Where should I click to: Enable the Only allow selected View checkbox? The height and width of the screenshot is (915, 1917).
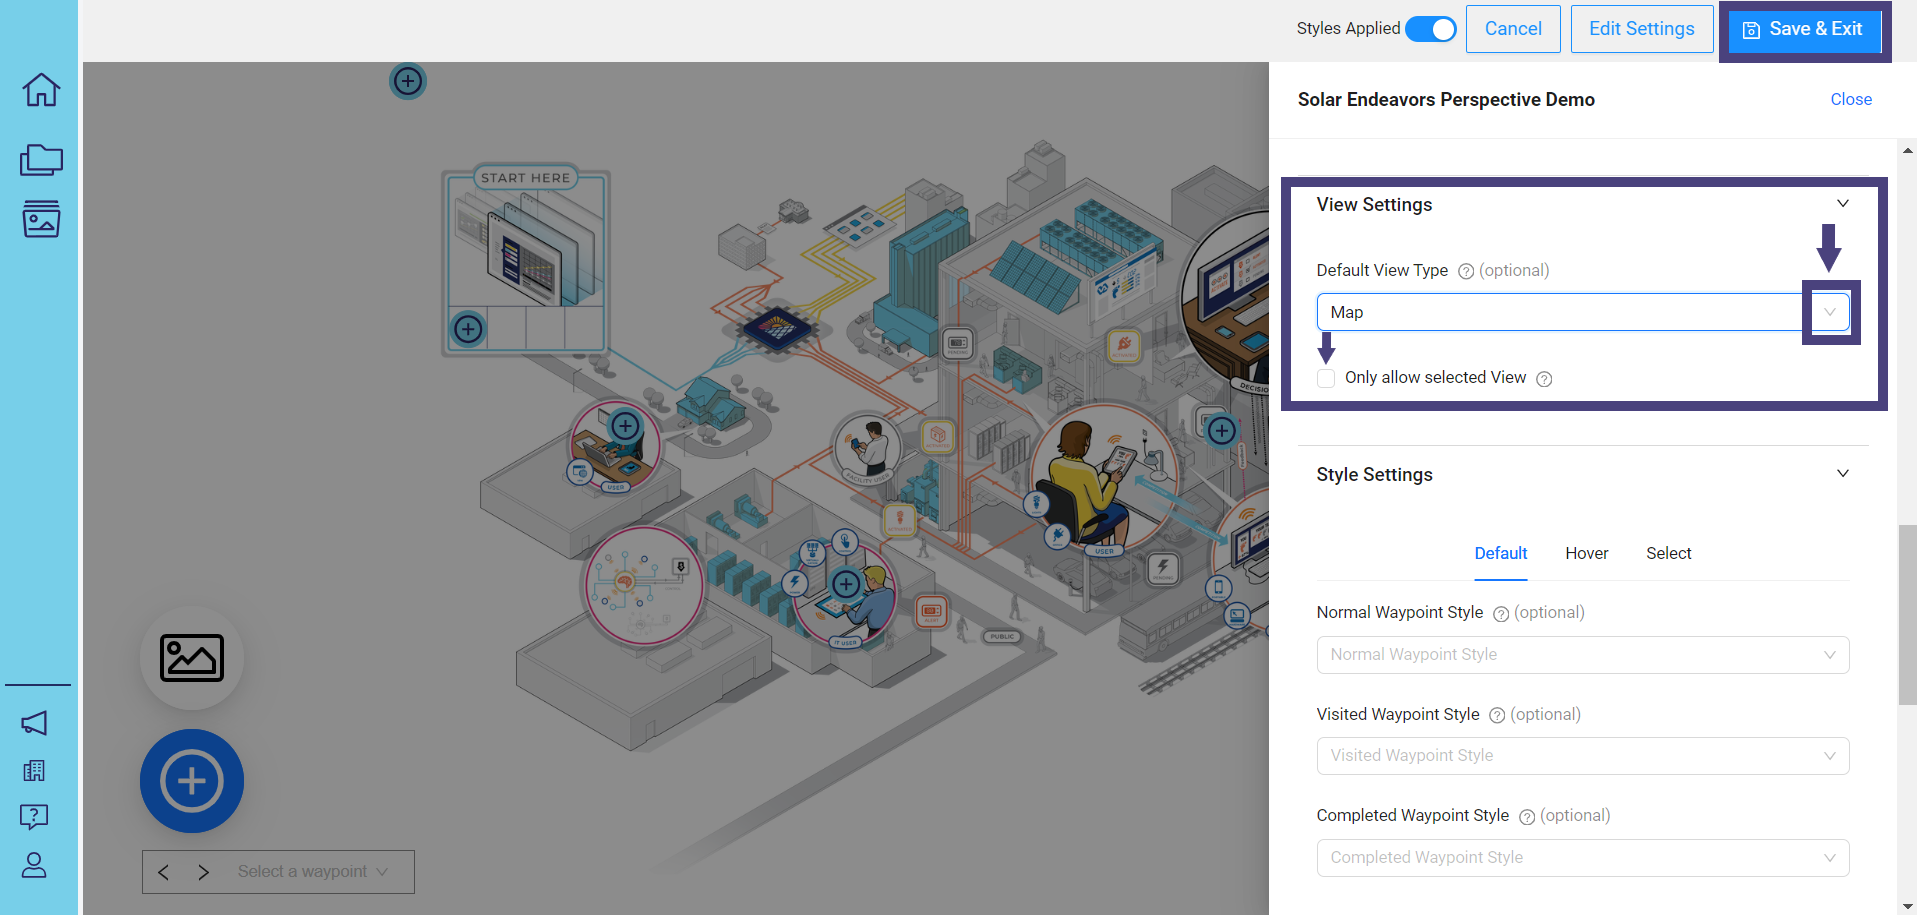[x=1325, y=378]
